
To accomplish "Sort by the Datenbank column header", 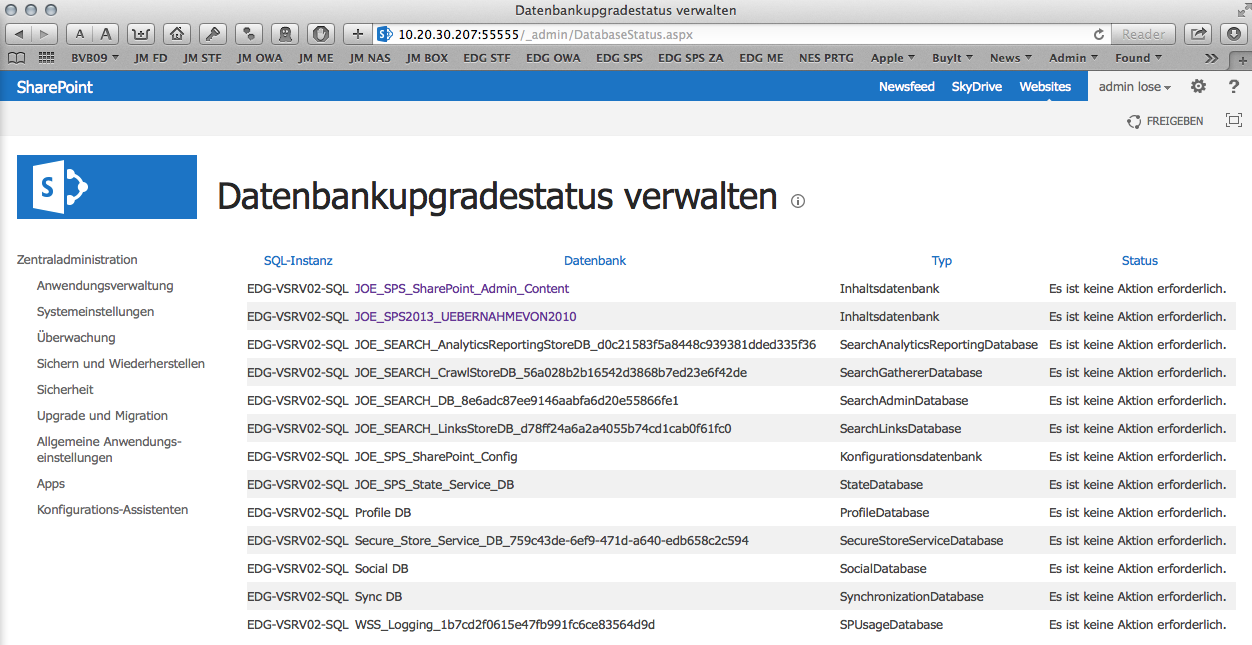I will [595, 261].
